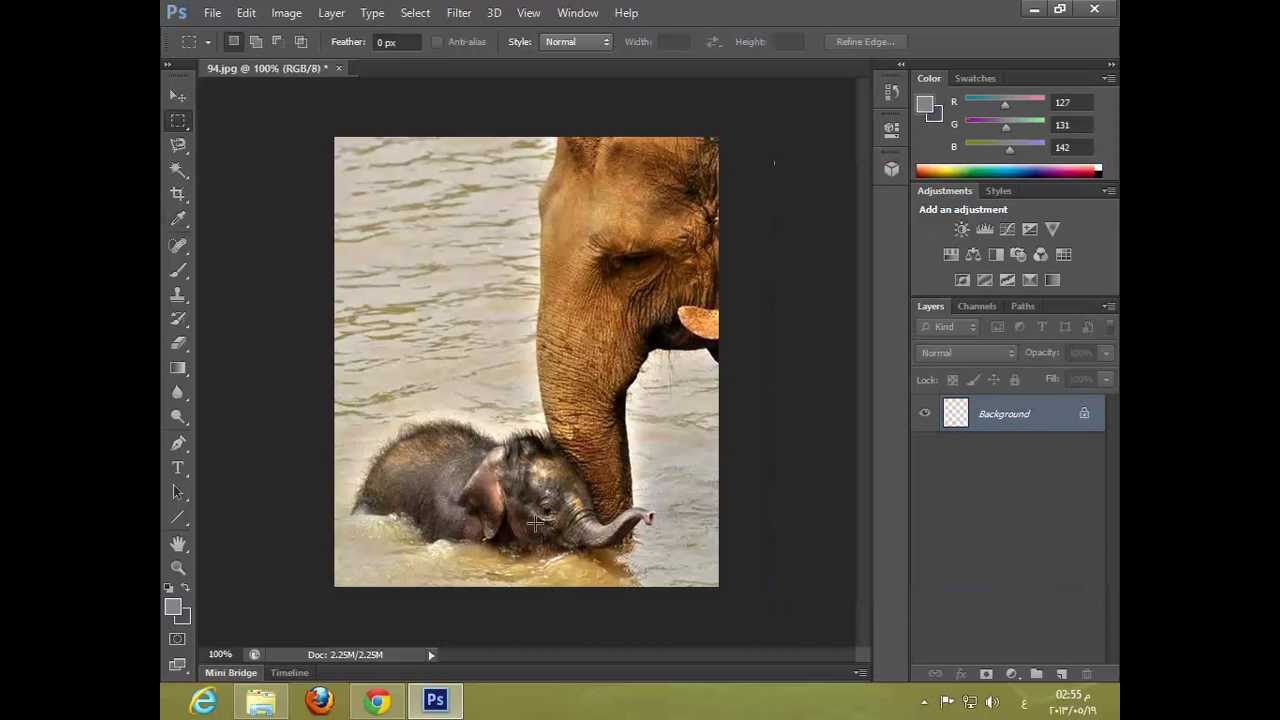This screenshot has width=1280, height=720.
Task: Select the Blur tool
Action: click(x=178, y=393)
